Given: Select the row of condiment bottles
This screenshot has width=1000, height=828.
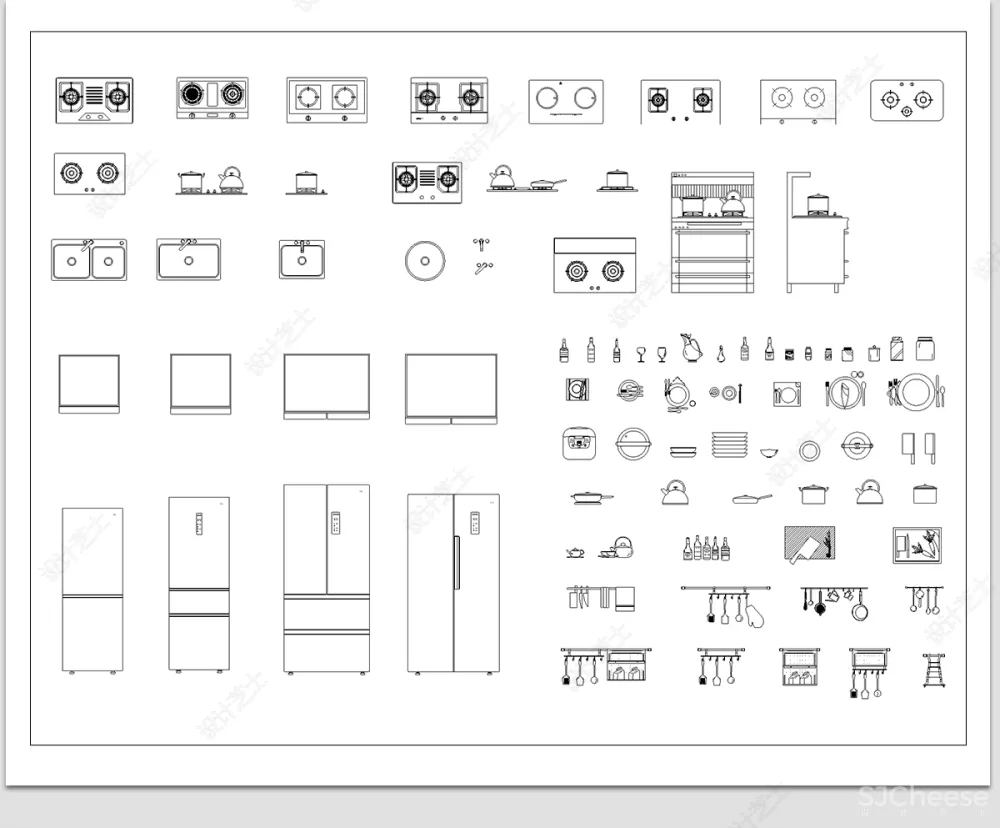Looking at the screenshot, I should (706, 547).
